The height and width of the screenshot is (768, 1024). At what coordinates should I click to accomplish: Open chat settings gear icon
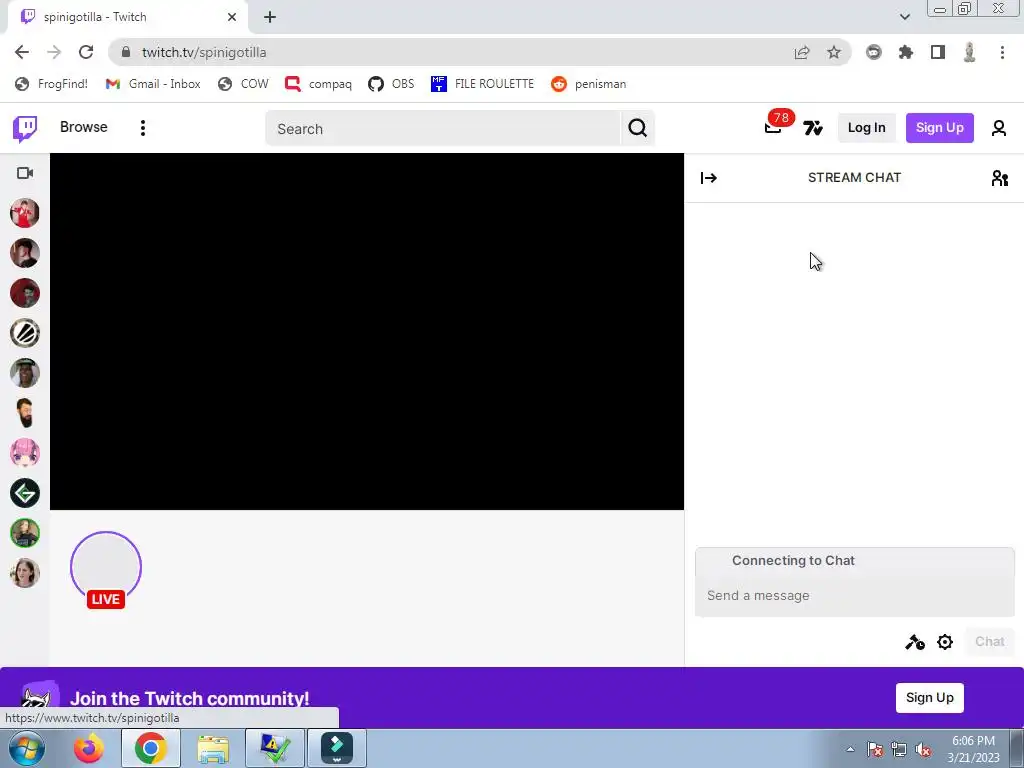[x=944, y=643]
